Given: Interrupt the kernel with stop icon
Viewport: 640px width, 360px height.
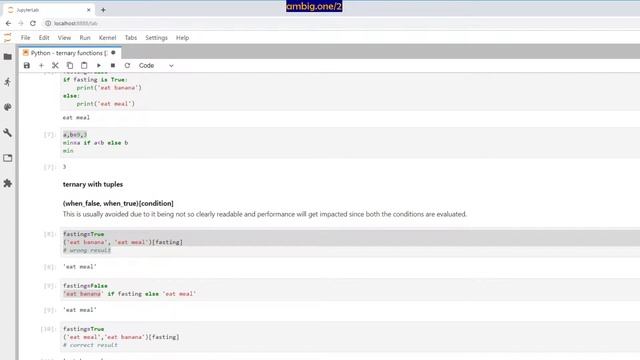Looking at the screenshot, I should tap(113, 65).
